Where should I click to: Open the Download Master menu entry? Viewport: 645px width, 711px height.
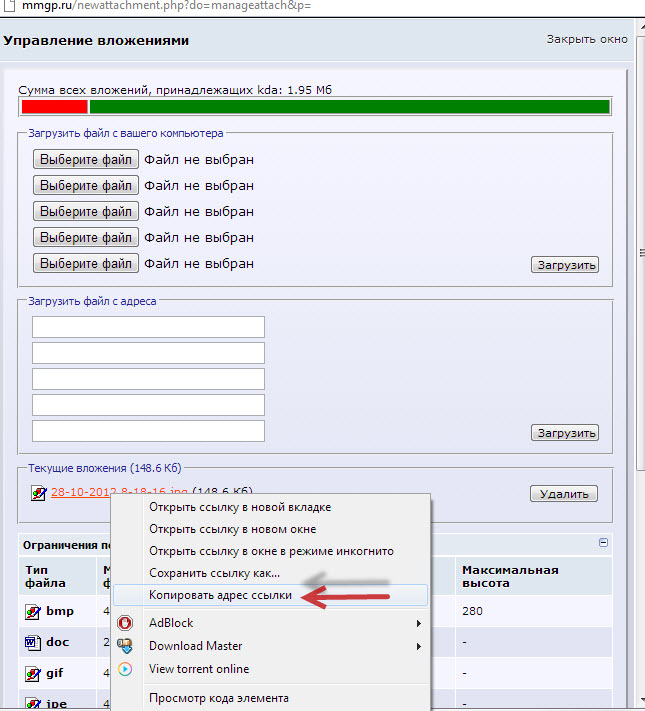[271, 646]
